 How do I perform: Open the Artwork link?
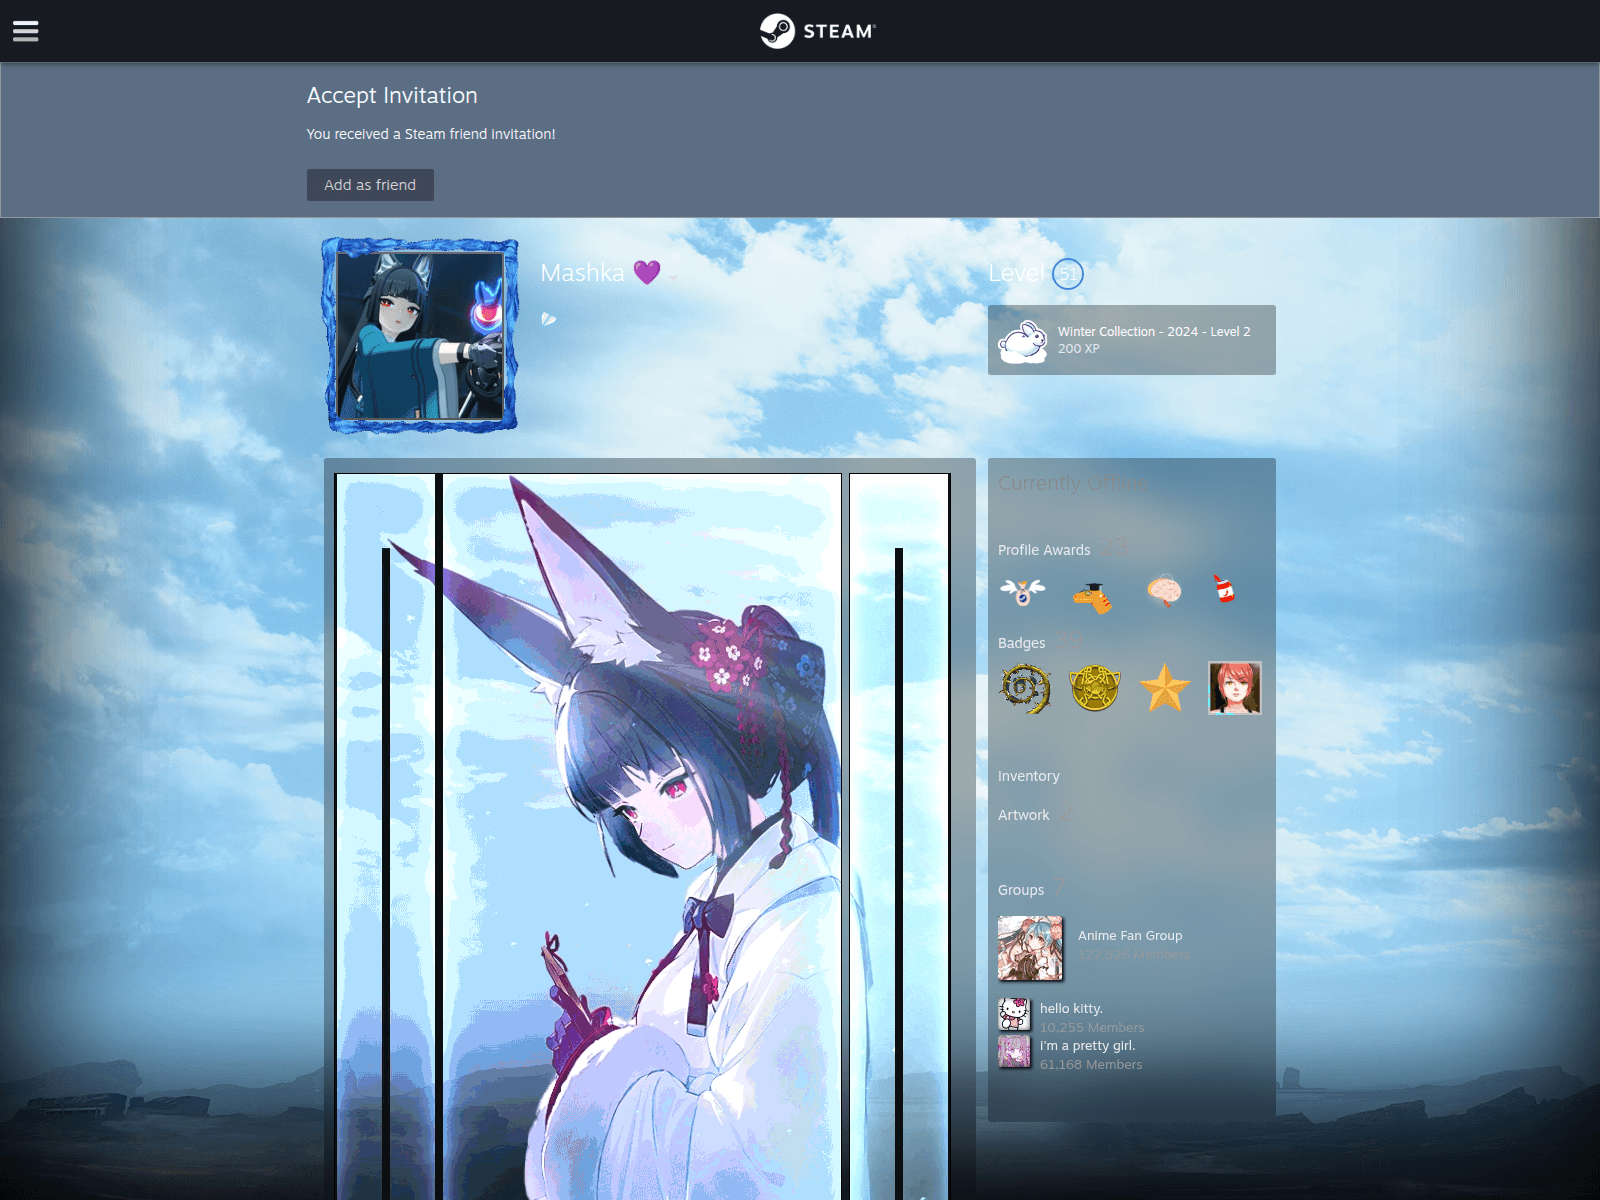[x=1024, y=815]
